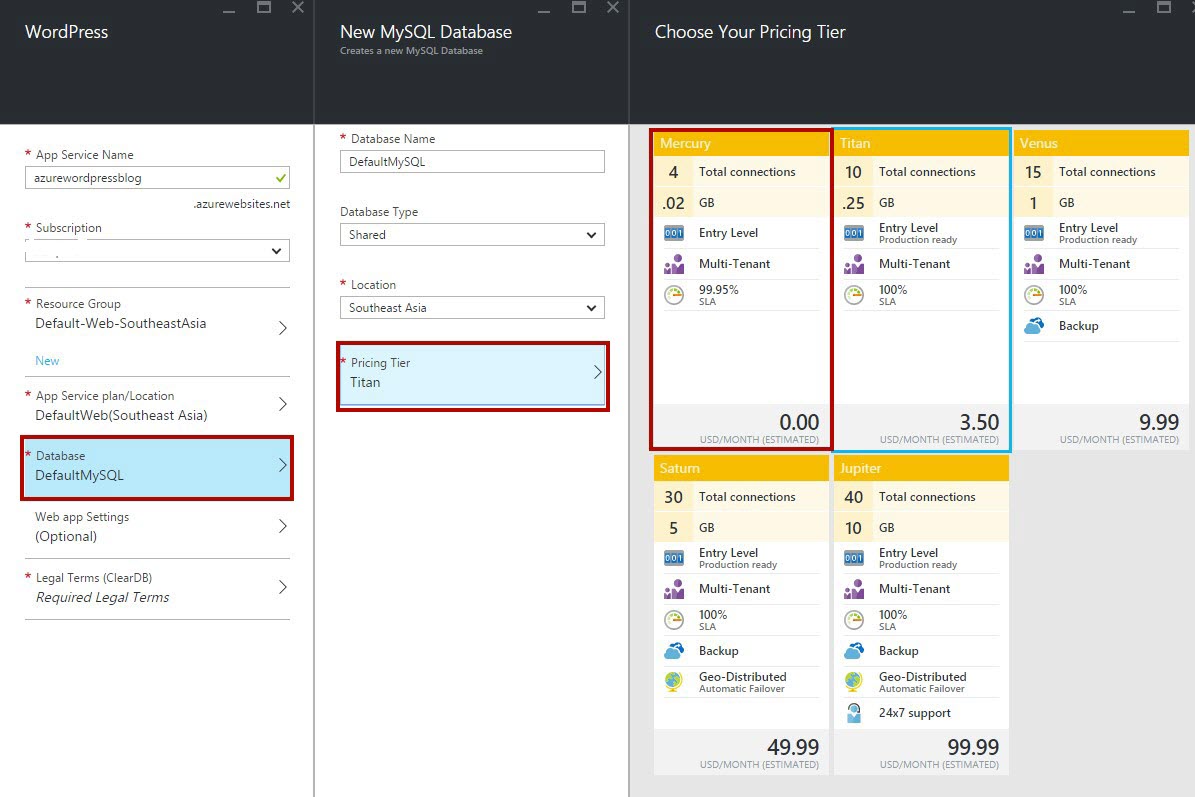
Task: Click the Entry Level icon in Mercury tier
Action: point(674,233)
